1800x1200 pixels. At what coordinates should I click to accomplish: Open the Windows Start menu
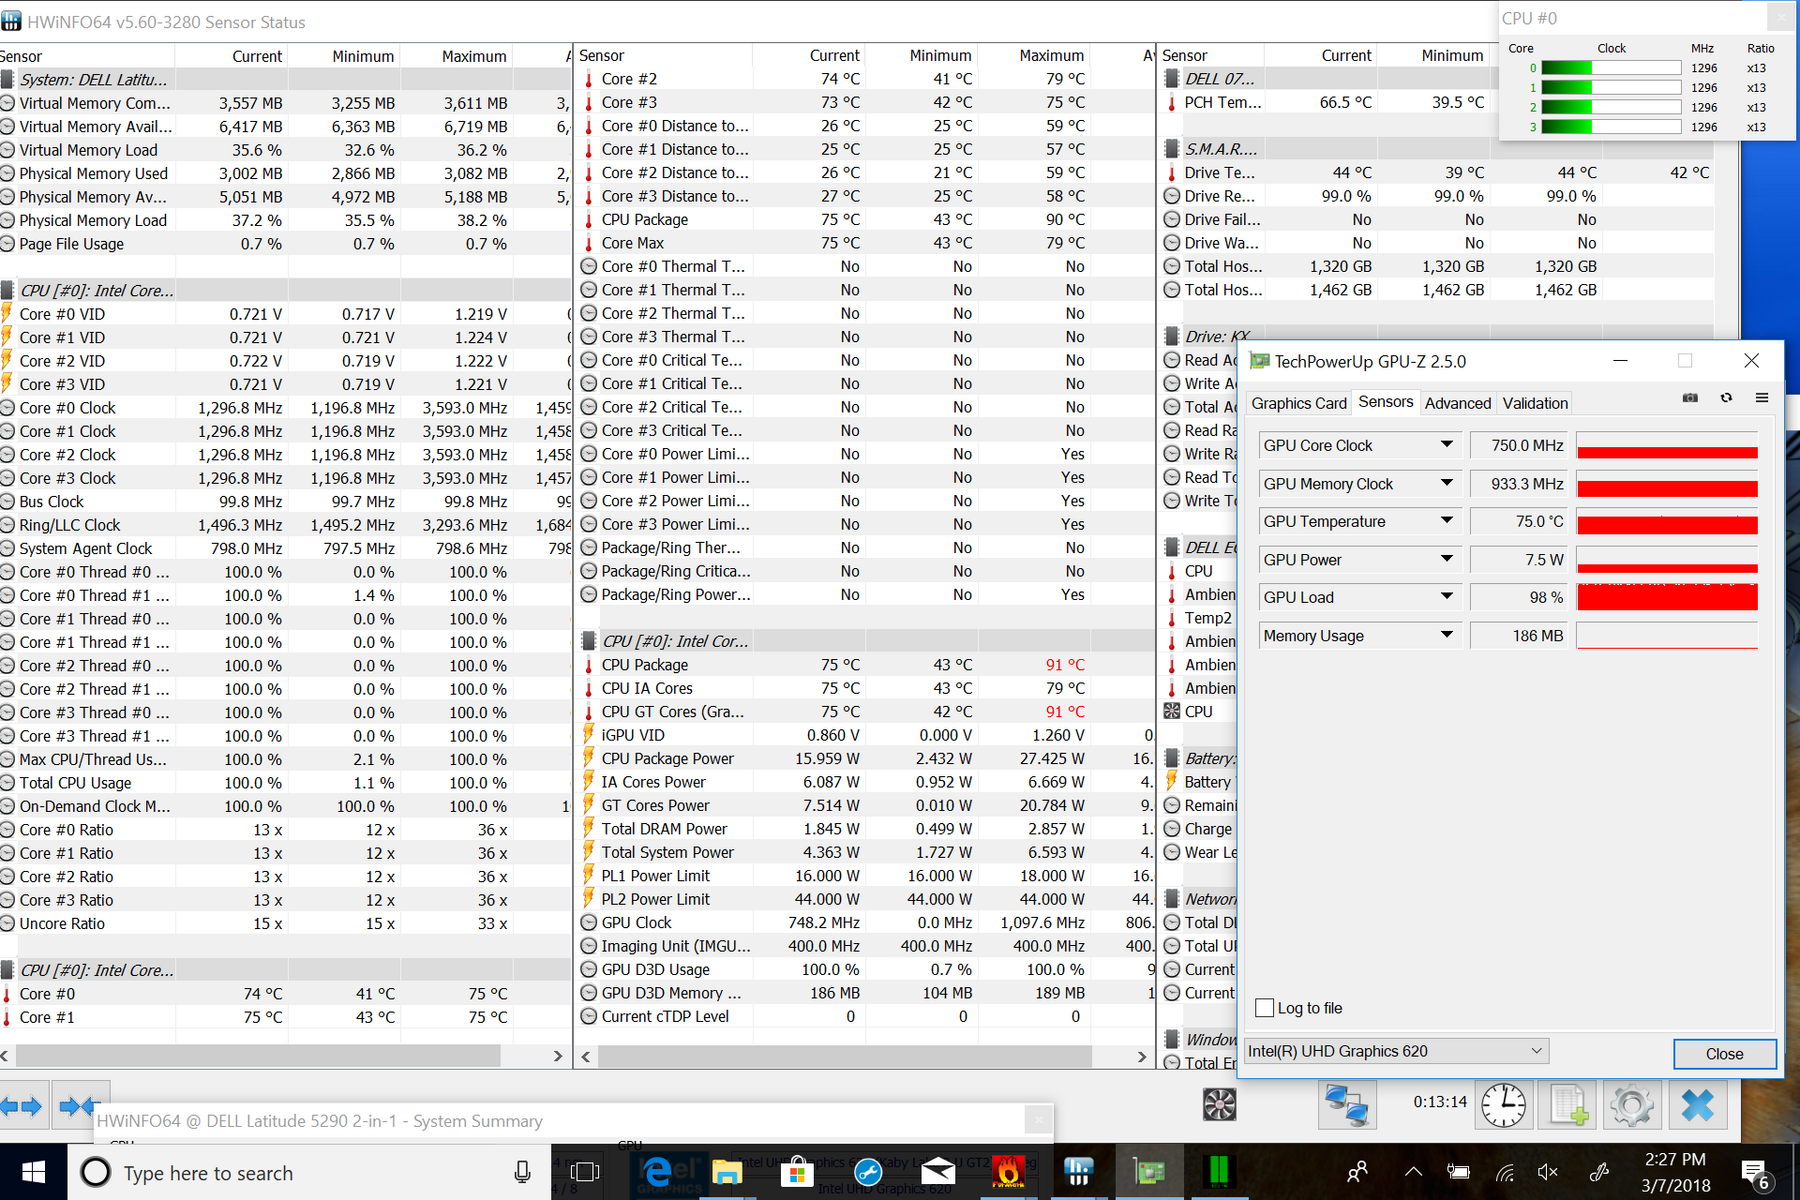pyautogui.click(x=33, y=1172)
